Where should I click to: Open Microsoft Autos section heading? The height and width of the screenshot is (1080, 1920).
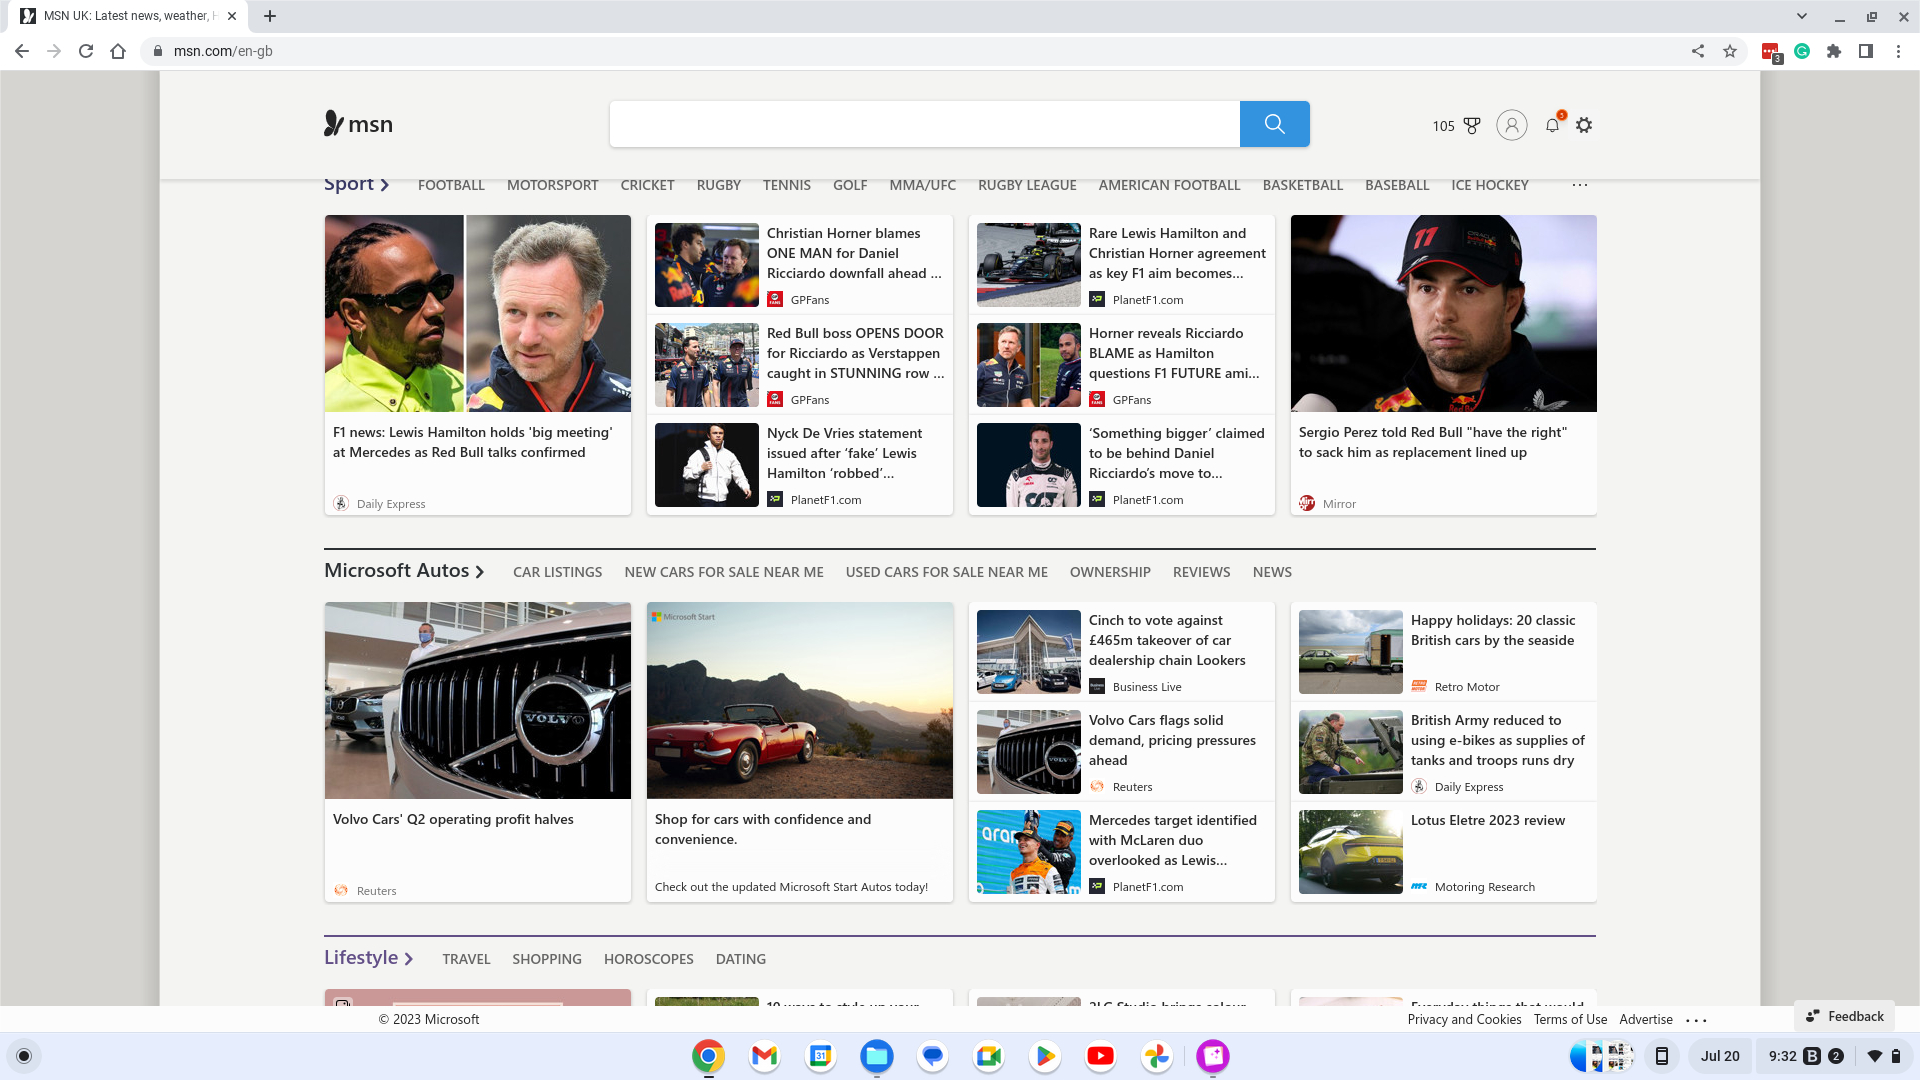[x=404, y=570]
